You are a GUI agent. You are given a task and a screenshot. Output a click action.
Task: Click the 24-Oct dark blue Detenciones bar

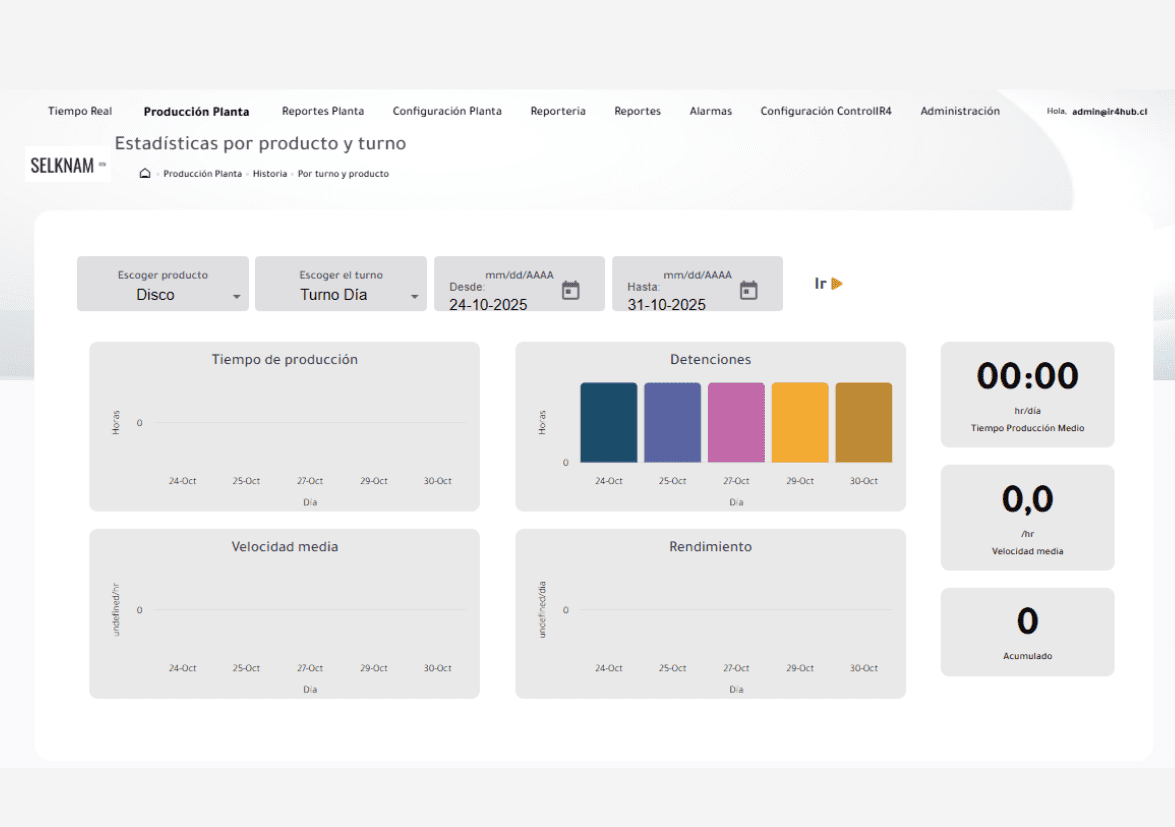(608, 422)
